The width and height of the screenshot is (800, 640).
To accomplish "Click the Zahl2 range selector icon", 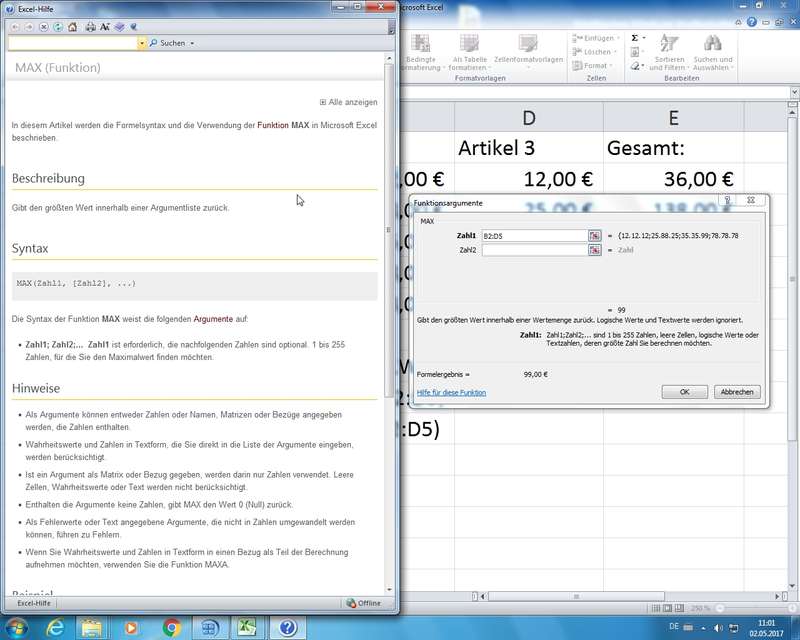I will 594,250.
